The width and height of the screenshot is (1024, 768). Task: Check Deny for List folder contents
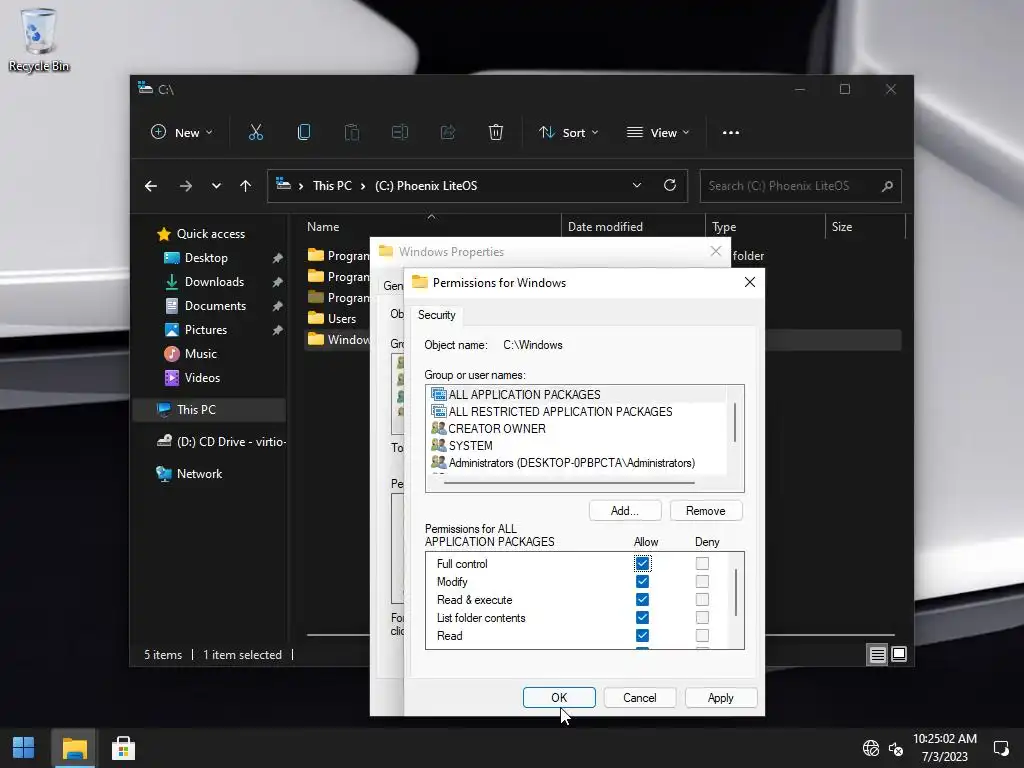coord(702,617)
